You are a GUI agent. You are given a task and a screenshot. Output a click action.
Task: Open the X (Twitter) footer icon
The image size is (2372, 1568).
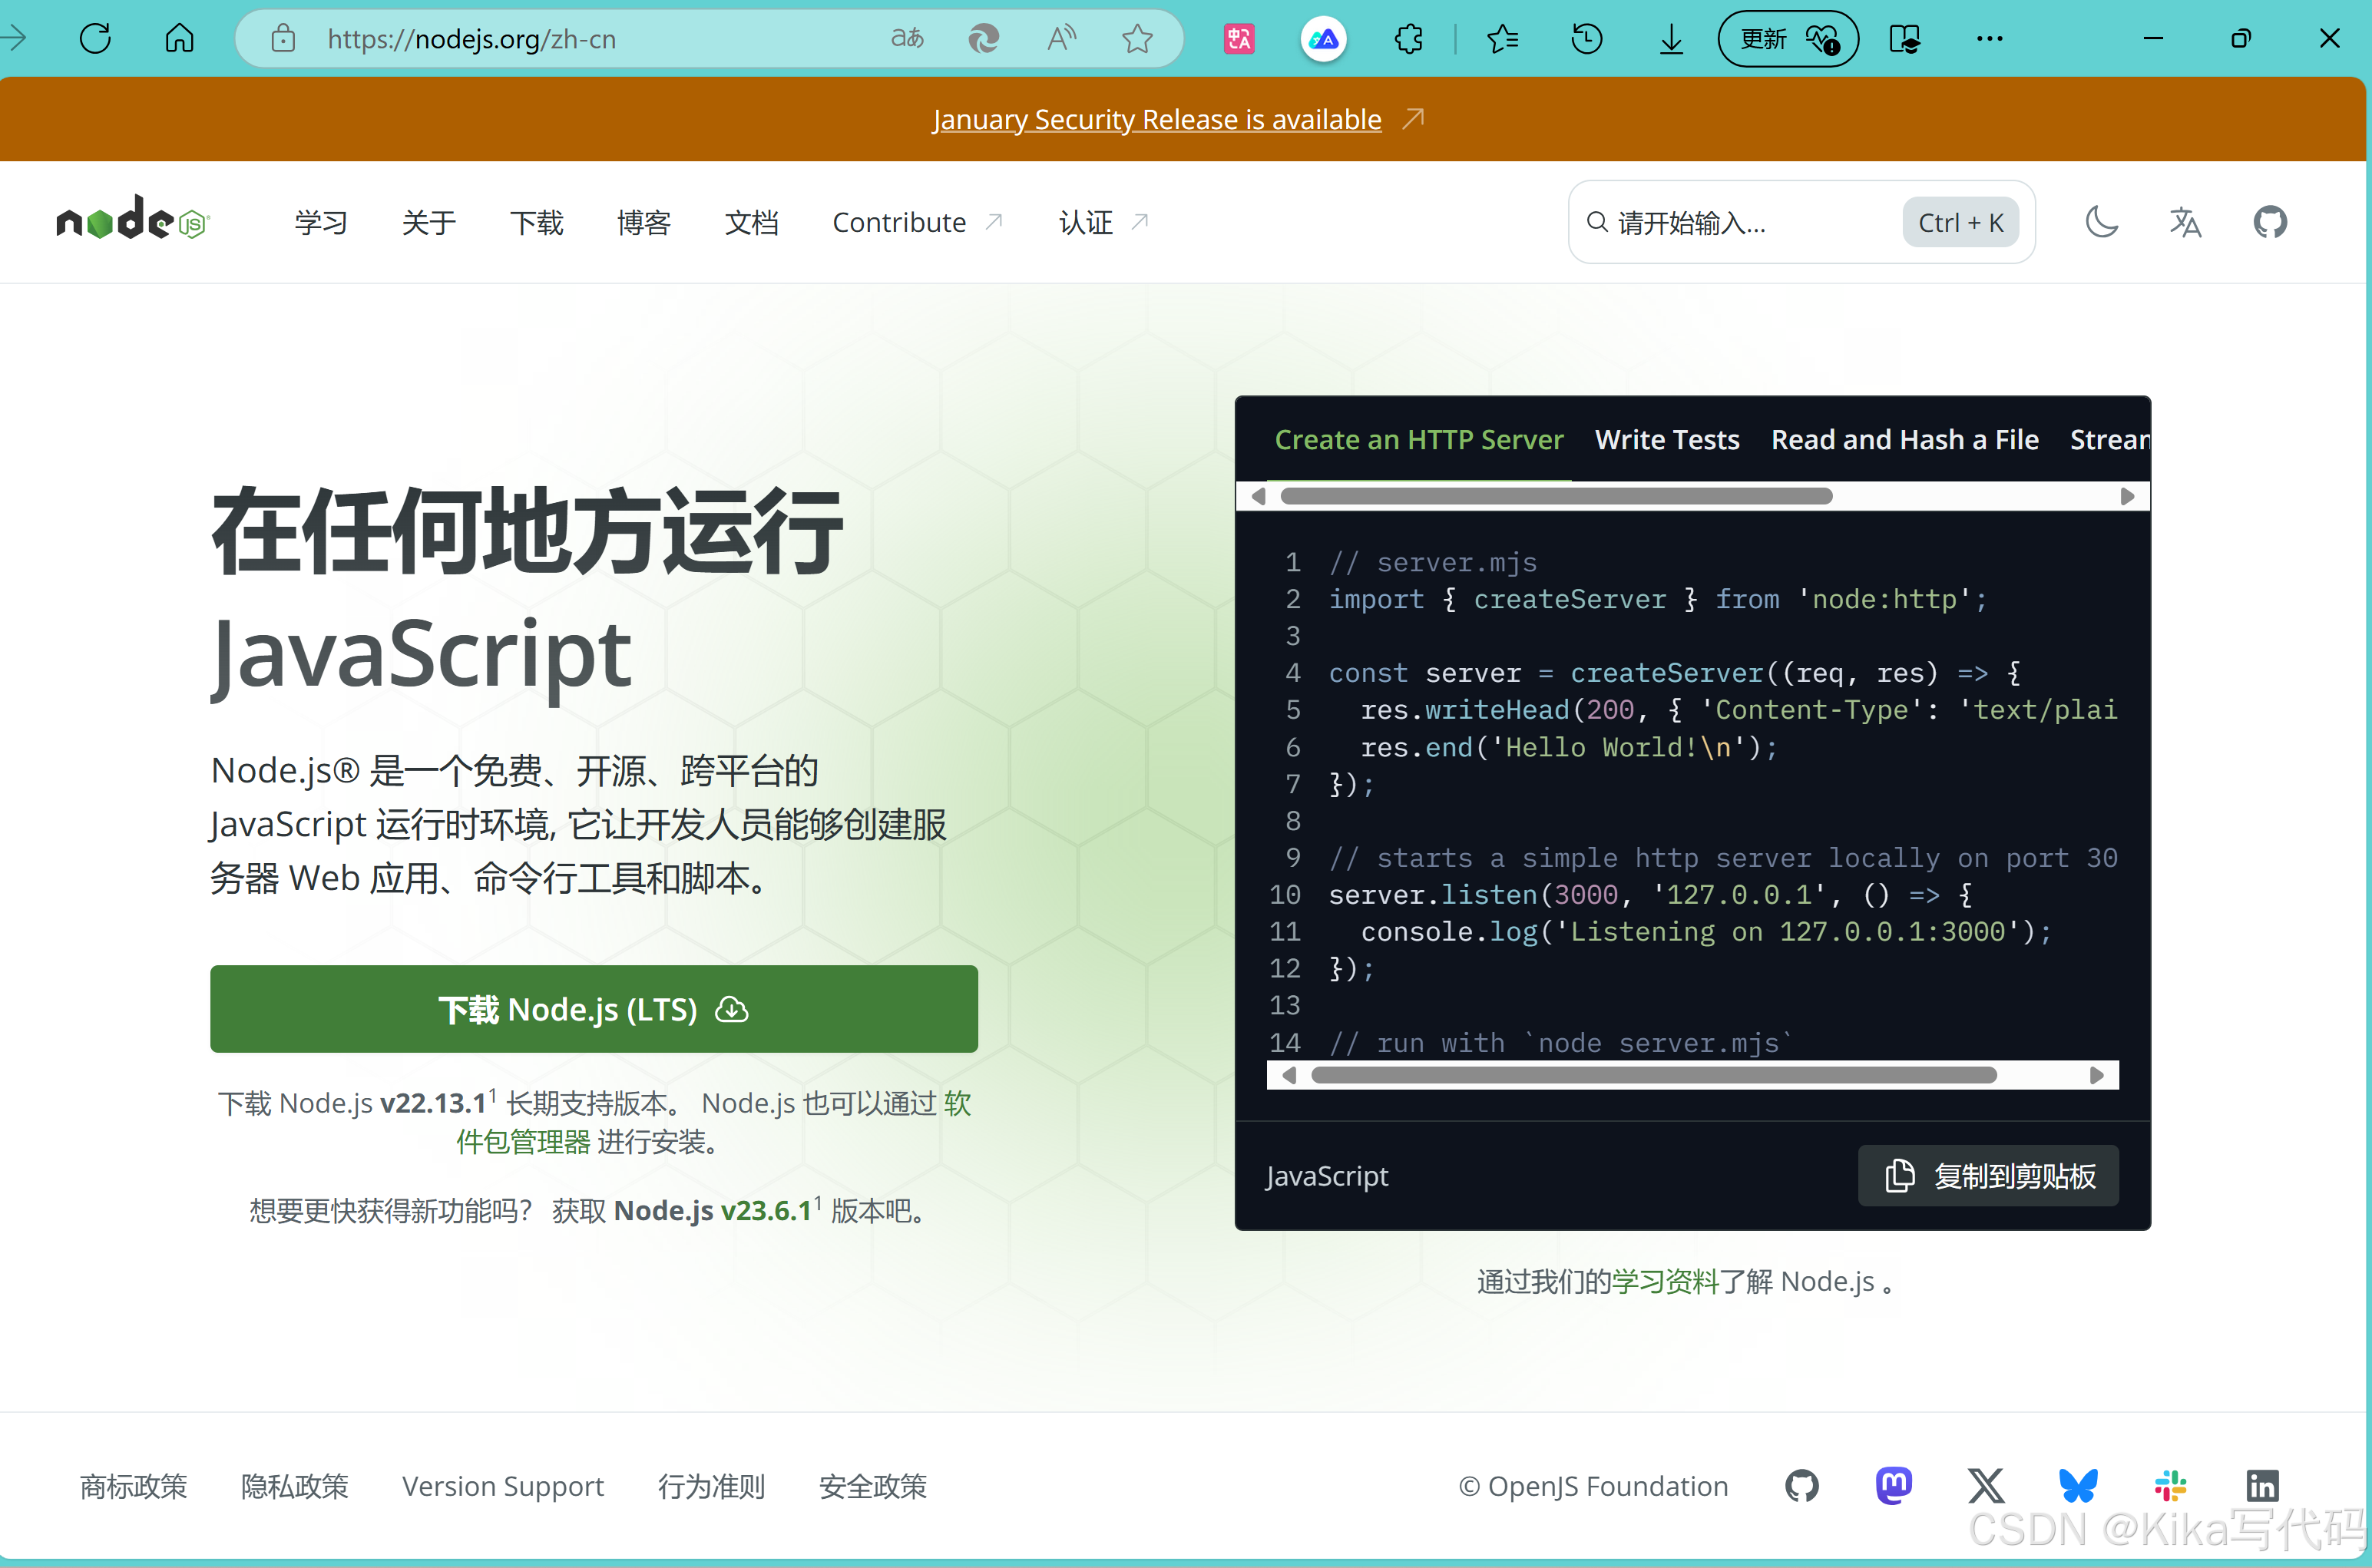tap(1985, 1485)
